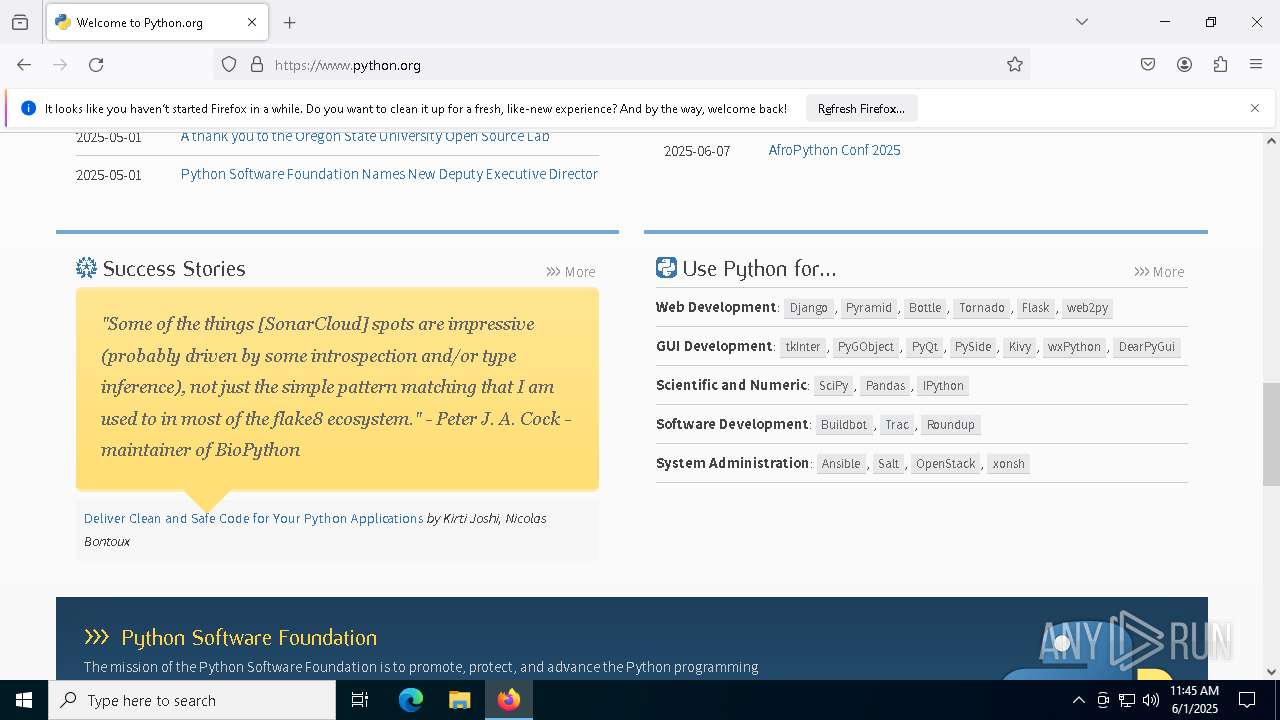Open Firefox account menu icon
The width and height of the screenshot is (1280, 720).
pyautogui.click(x=1184, y=65)
